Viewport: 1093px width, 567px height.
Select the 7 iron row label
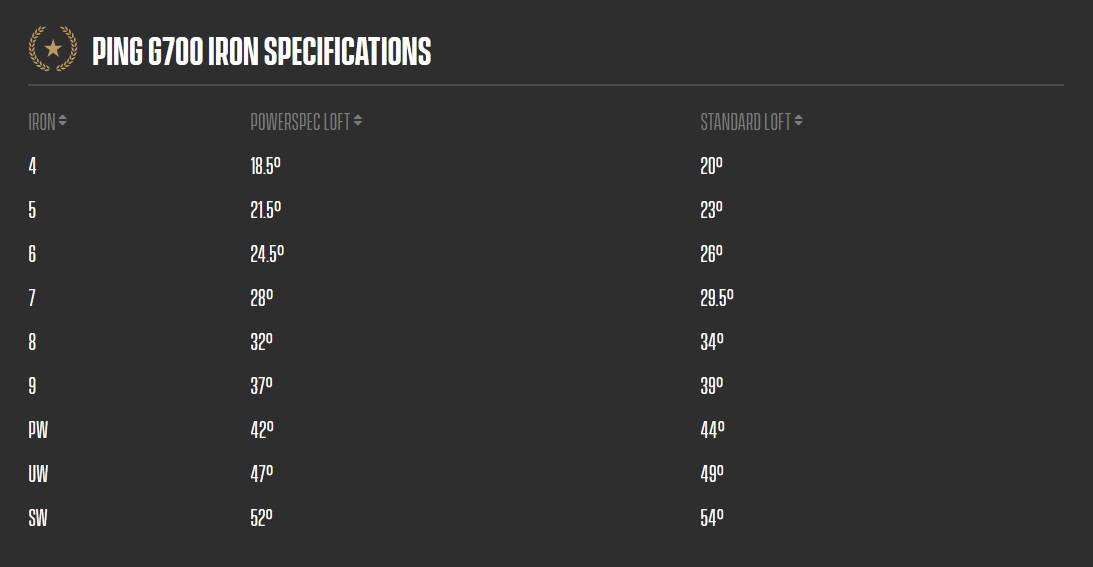[x=32, y=298]
